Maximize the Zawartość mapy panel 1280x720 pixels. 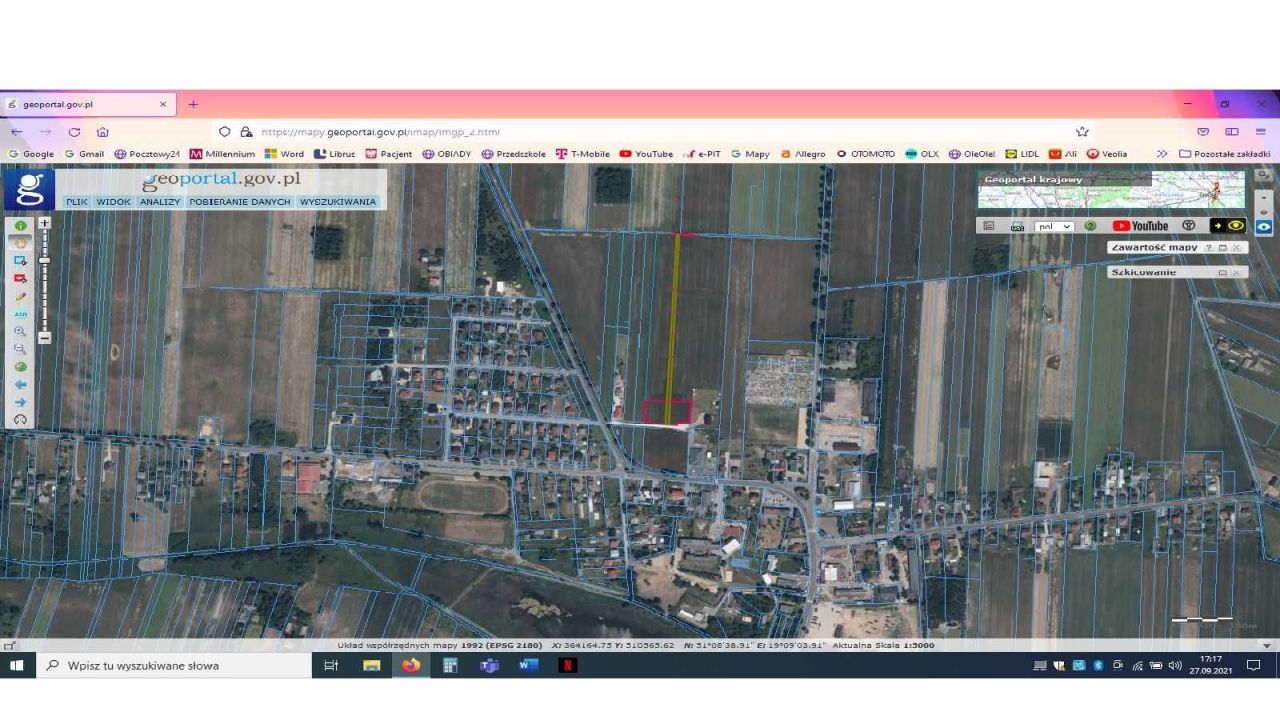pos(1222,247)
